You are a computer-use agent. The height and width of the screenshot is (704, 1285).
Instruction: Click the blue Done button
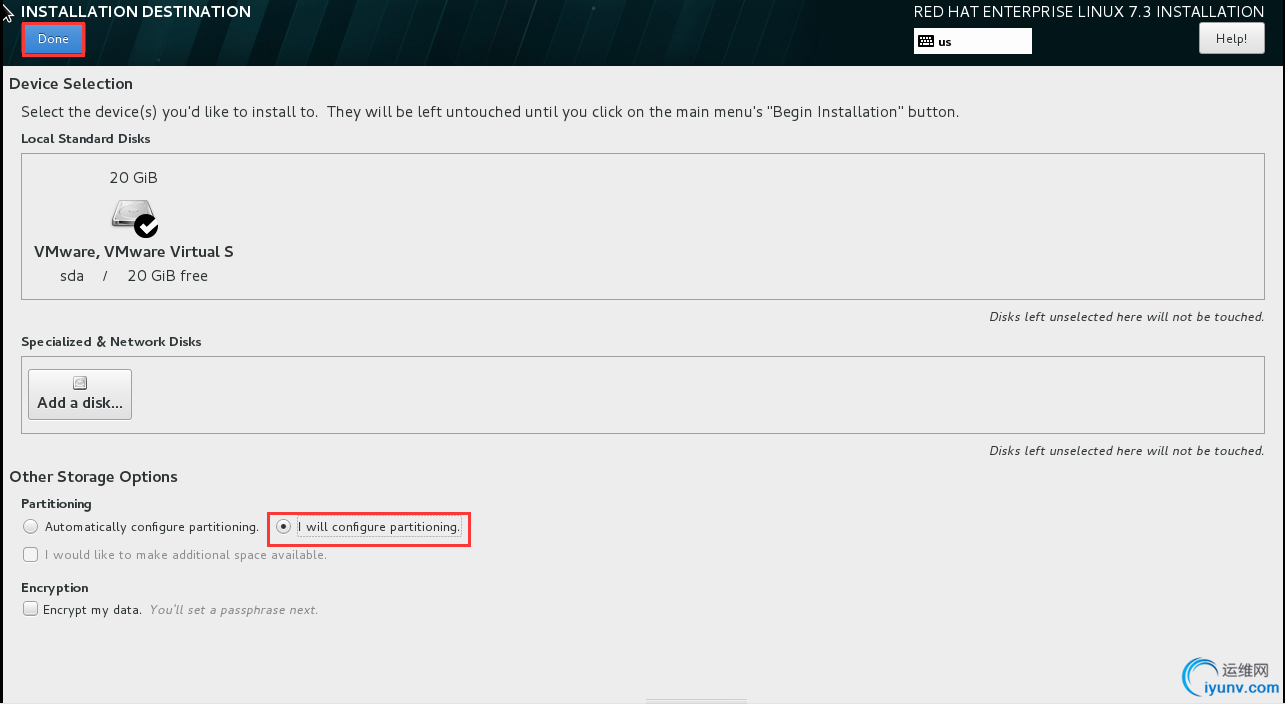(53, 39)
